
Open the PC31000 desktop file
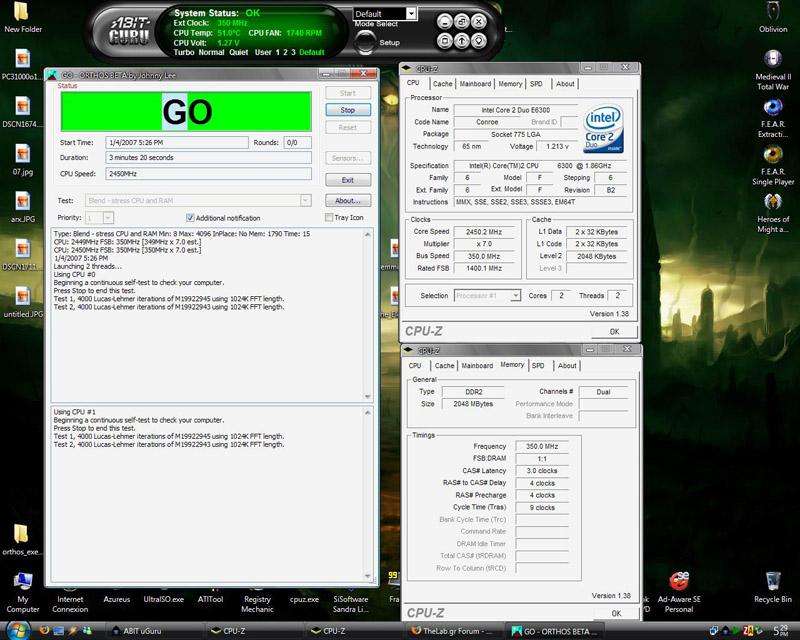point(21,64)
